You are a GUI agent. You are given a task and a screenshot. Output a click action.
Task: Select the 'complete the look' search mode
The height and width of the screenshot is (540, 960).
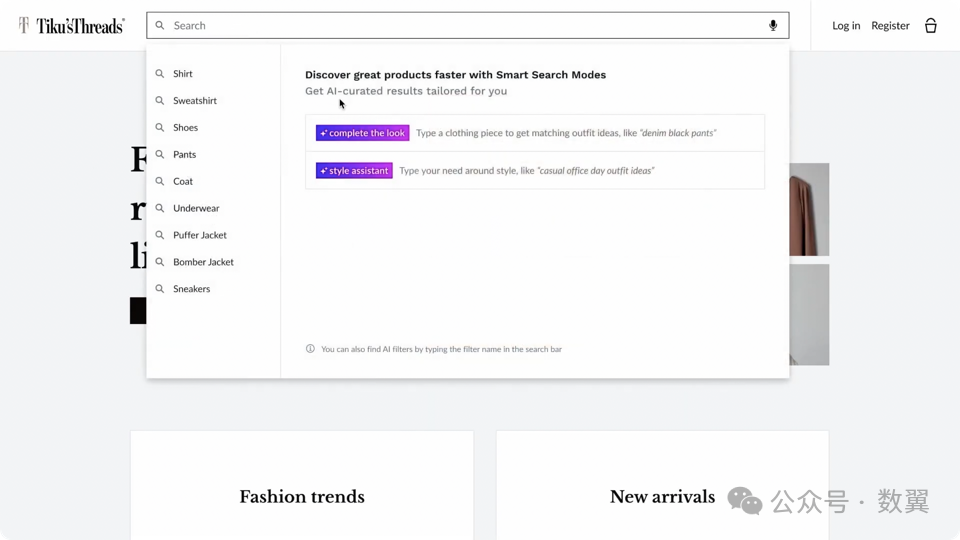[362, 133]
